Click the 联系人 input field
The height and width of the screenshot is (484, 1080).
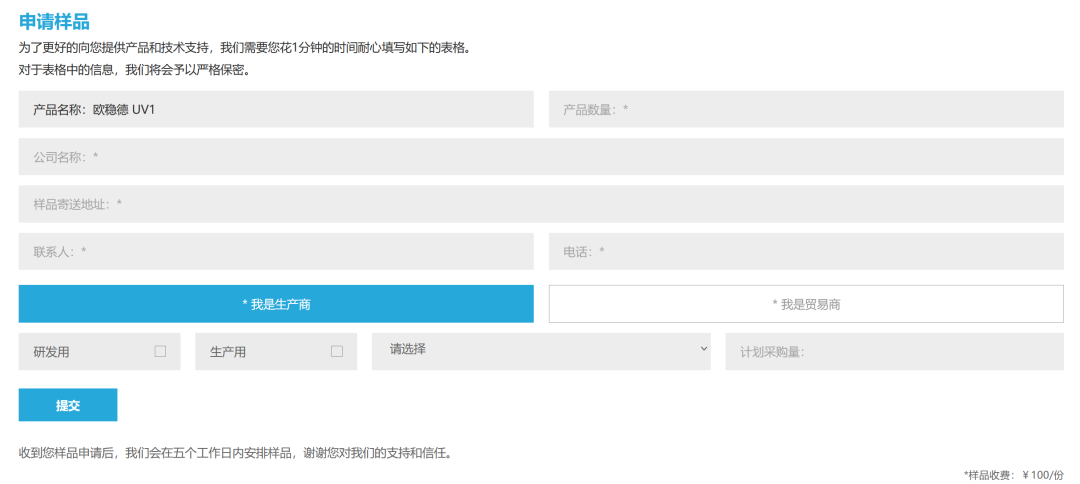[275, 252]
